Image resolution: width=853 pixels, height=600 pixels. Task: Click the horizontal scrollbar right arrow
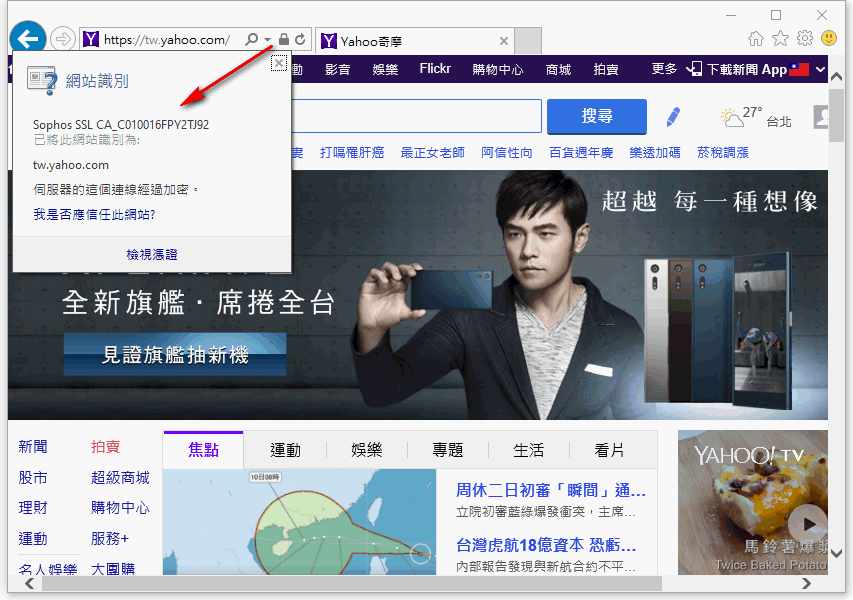click(807, 584)
